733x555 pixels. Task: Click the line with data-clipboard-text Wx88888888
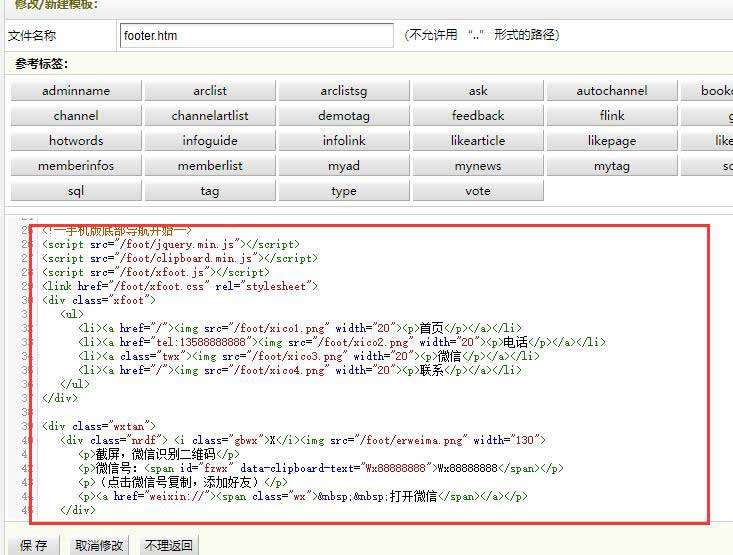click(321, 468)
